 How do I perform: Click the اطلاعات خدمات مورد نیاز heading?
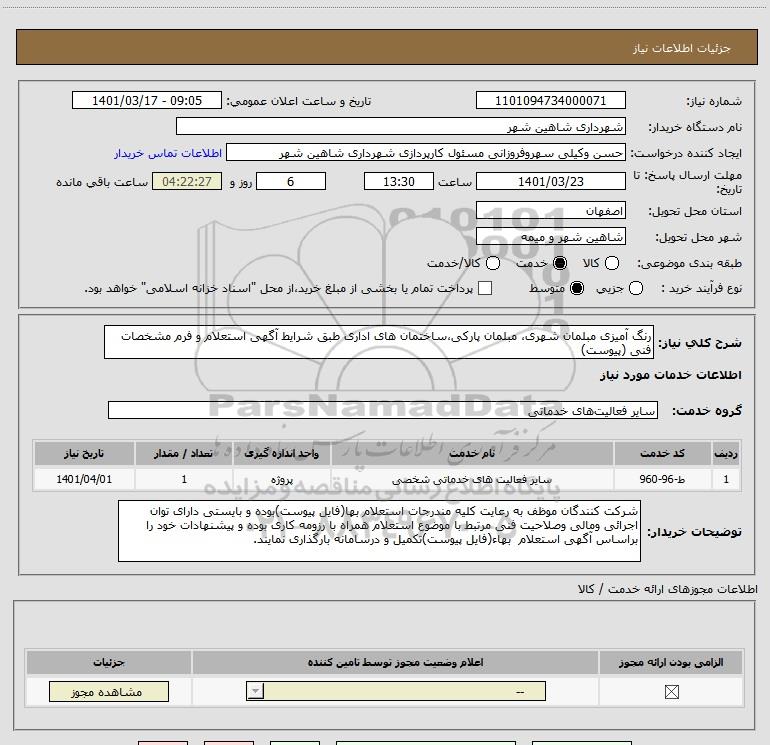coord(670,375)
